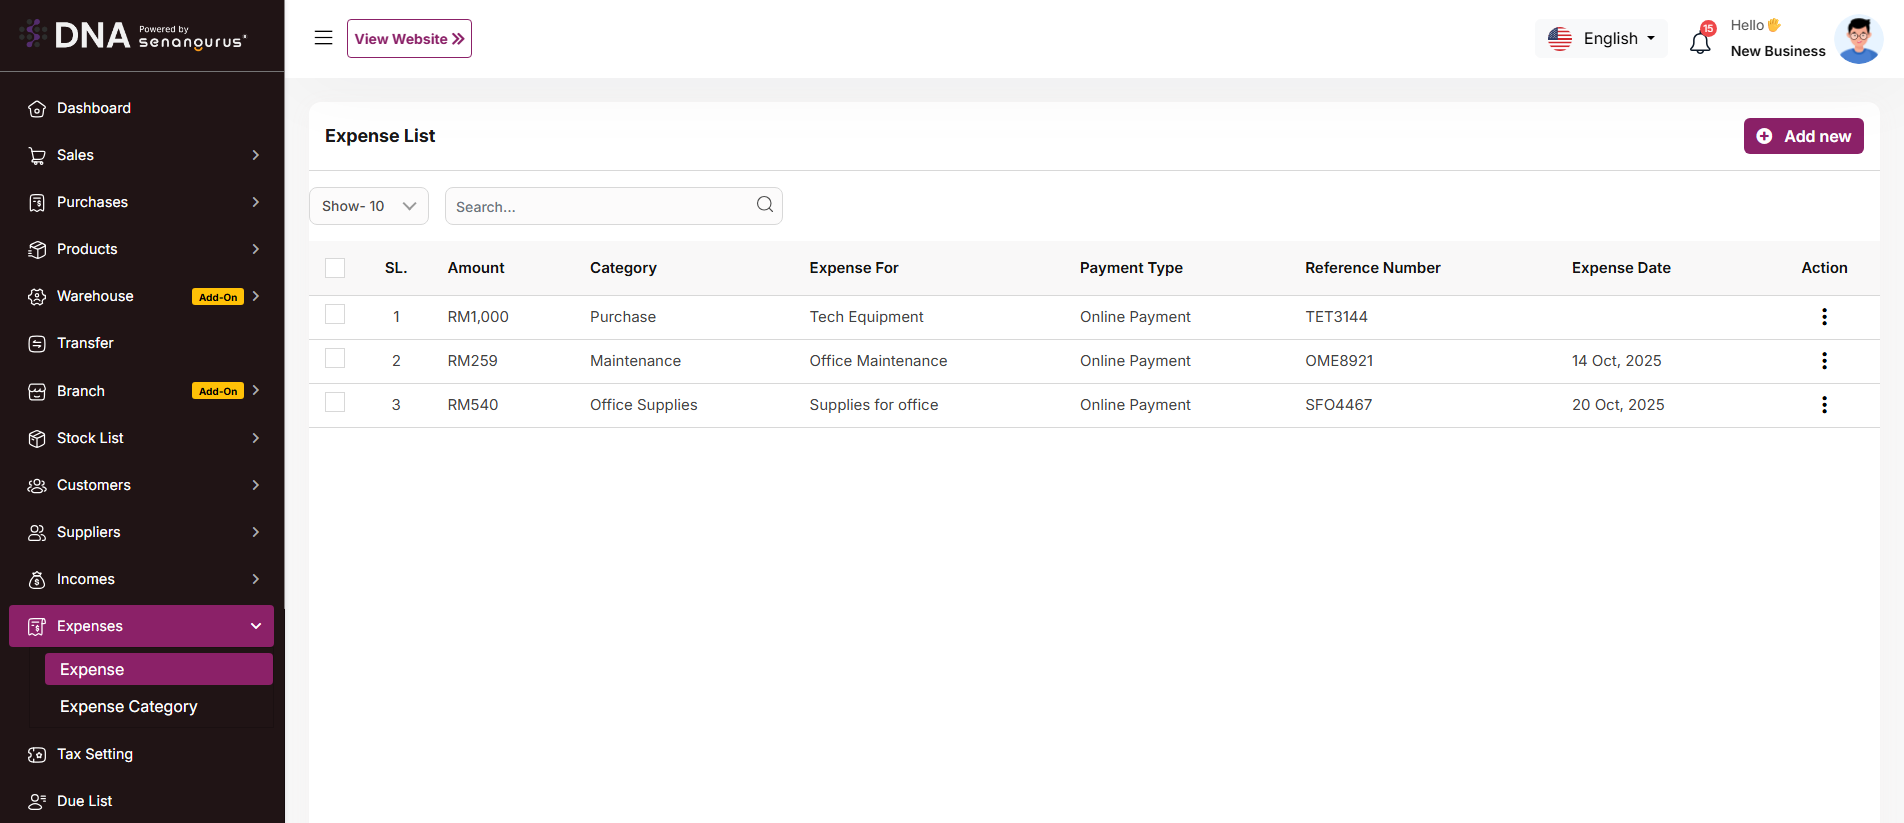Click the search magnifier icon

764,205
